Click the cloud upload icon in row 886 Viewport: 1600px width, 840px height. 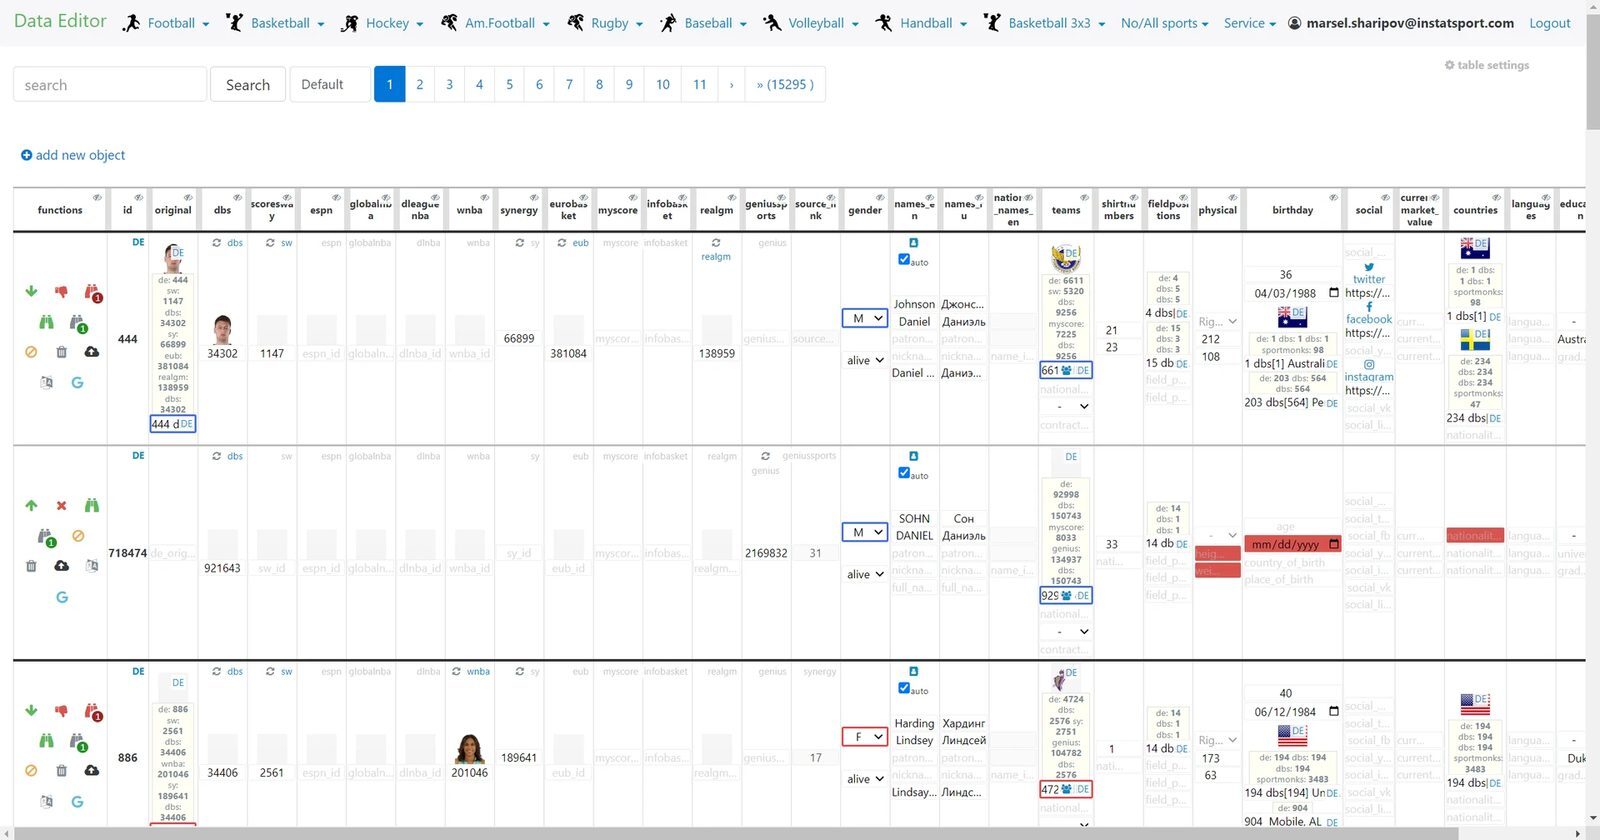(x=91, y=771)
